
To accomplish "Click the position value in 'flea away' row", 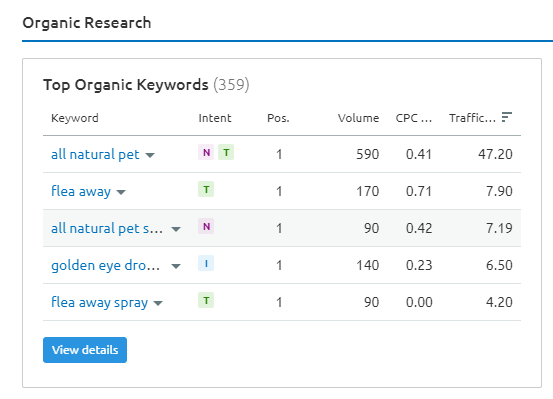I will click(279, 191).
